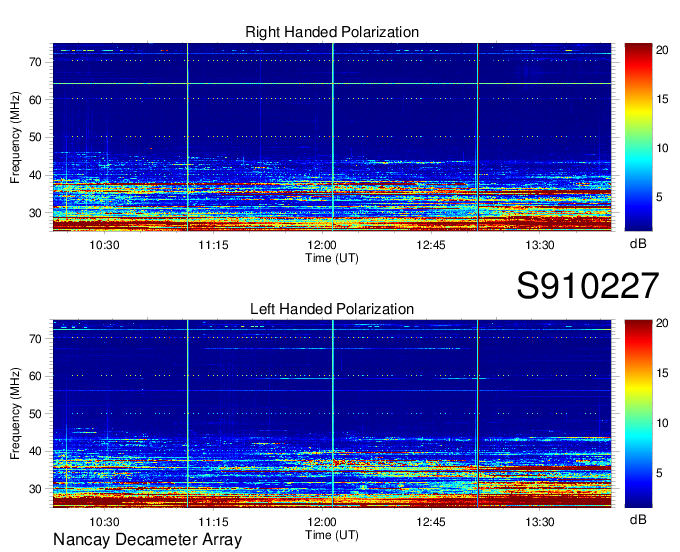Click the 30 MHz tick of the Left Handed plot
Screen dimensions: 680x552
(x=35, y=489)
